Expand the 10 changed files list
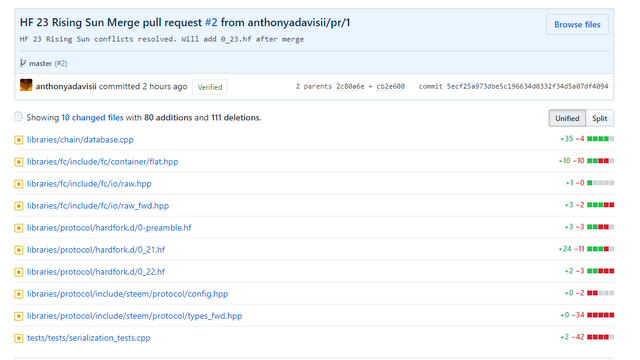The image size is (640, 360). (x=92, y=118)
